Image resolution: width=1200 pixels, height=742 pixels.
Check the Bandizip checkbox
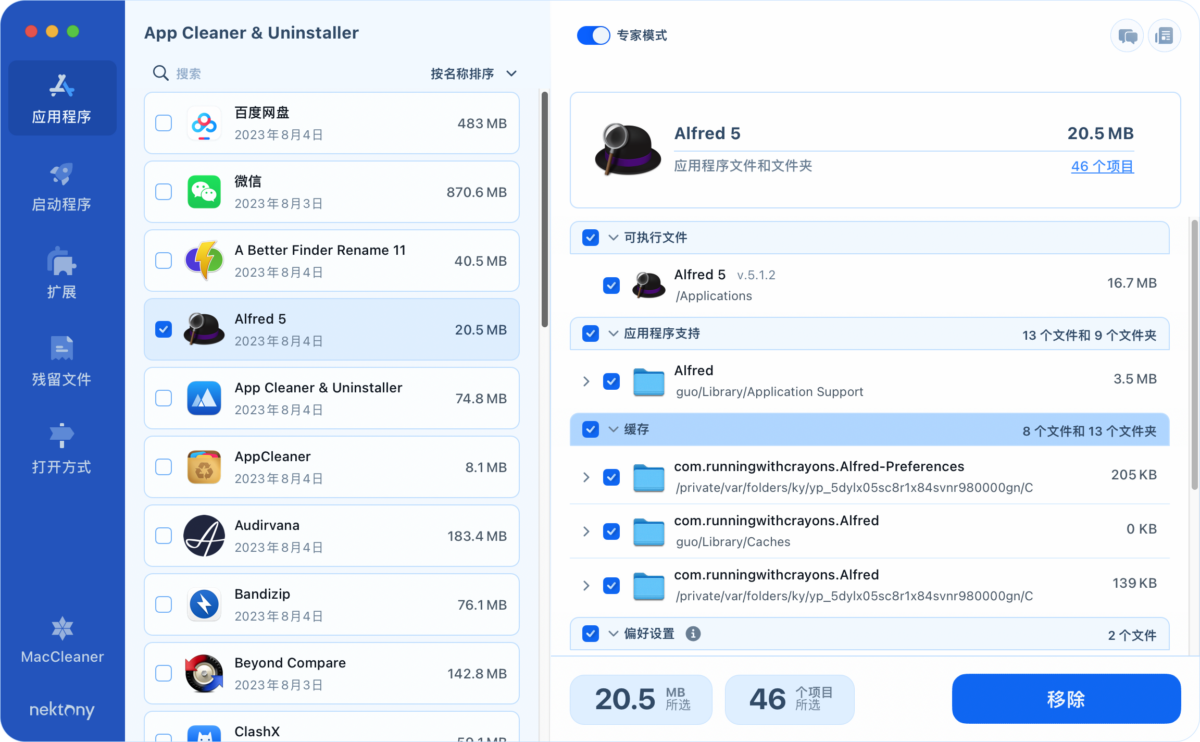163,605
